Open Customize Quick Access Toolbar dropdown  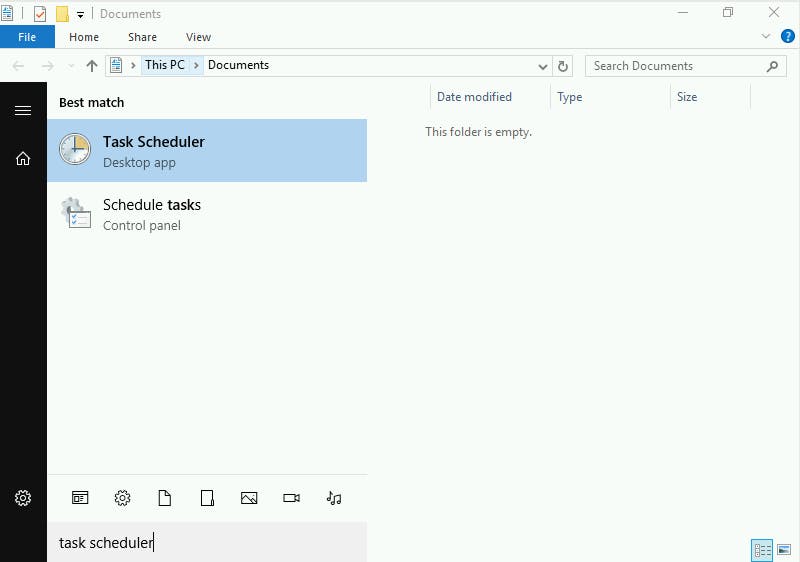[x=80, y=15]
